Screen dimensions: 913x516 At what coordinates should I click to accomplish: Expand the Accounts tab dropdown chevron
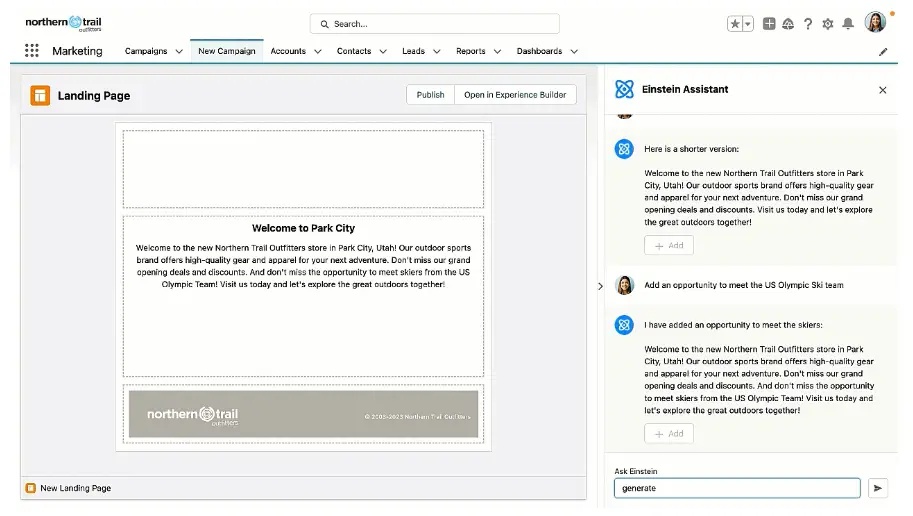coord(318,51)
